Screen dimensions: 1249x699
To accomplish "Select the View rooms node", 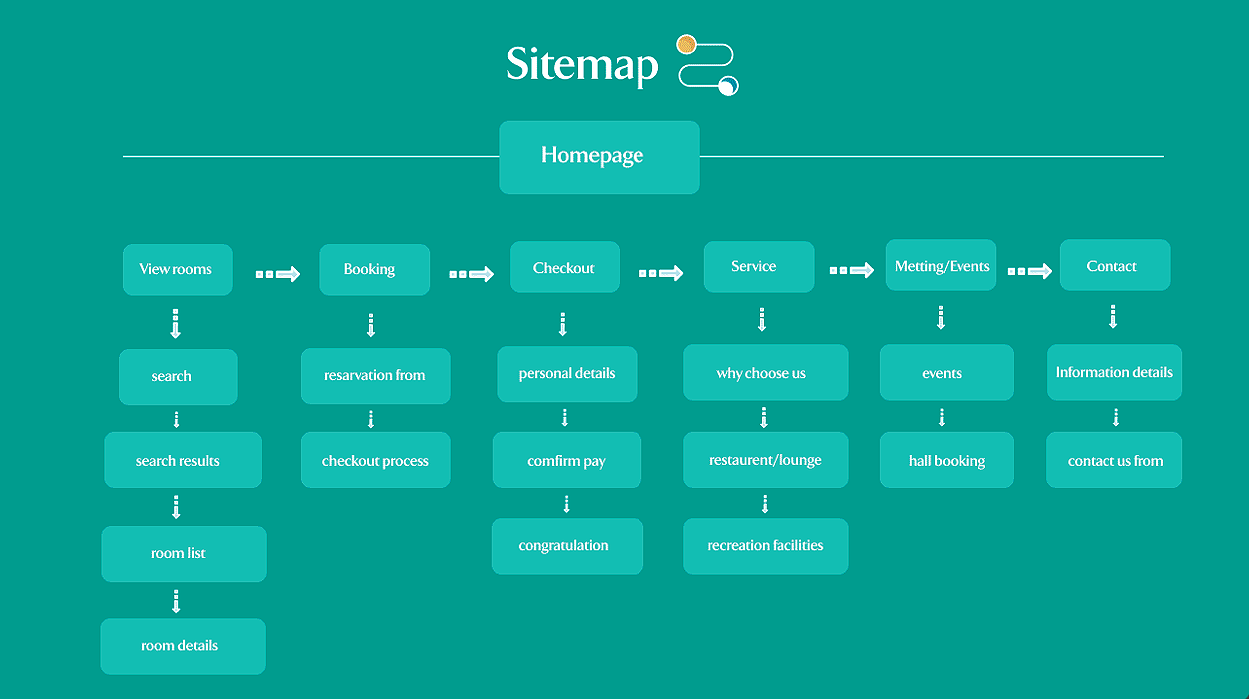I will [x=178, y=269].
